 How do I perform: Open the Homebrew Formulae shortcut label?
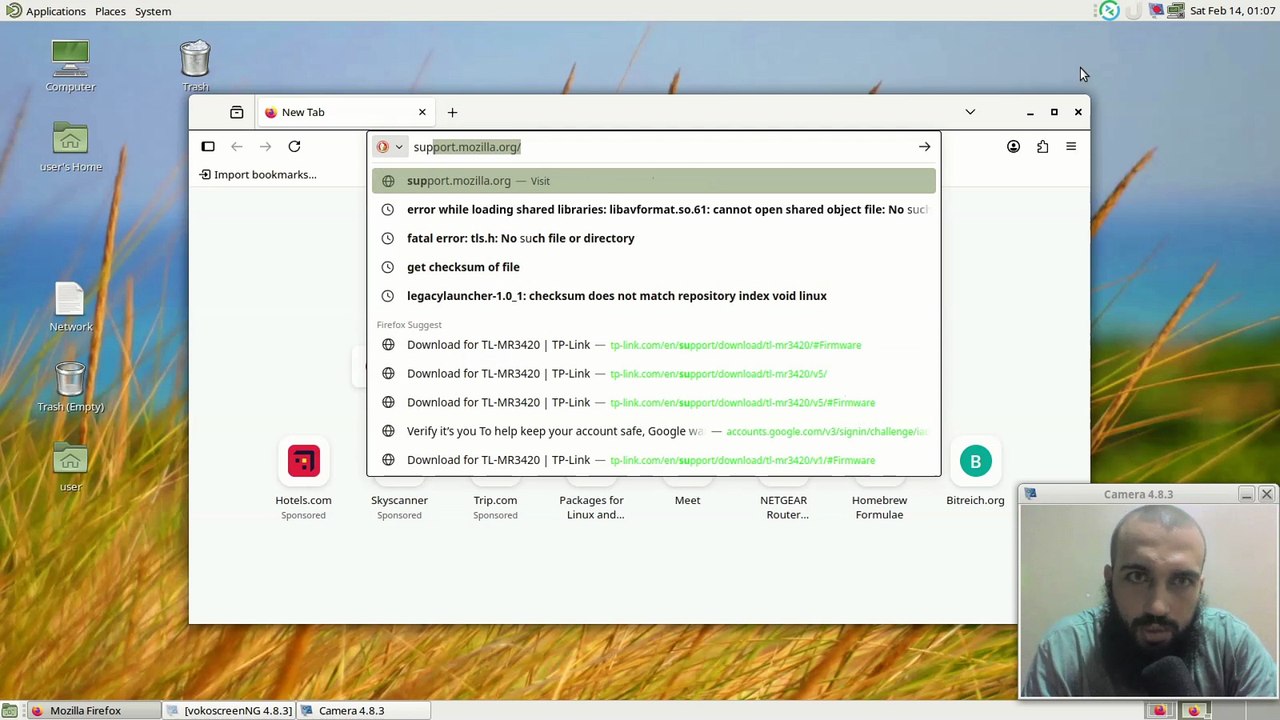coord(879,507)
